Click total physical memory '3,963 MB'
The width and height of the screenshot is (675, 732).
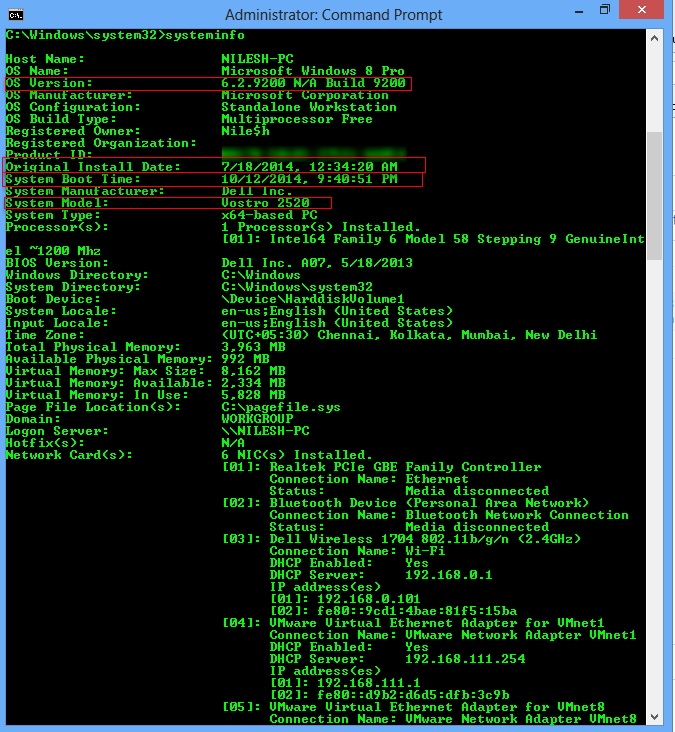253,347
